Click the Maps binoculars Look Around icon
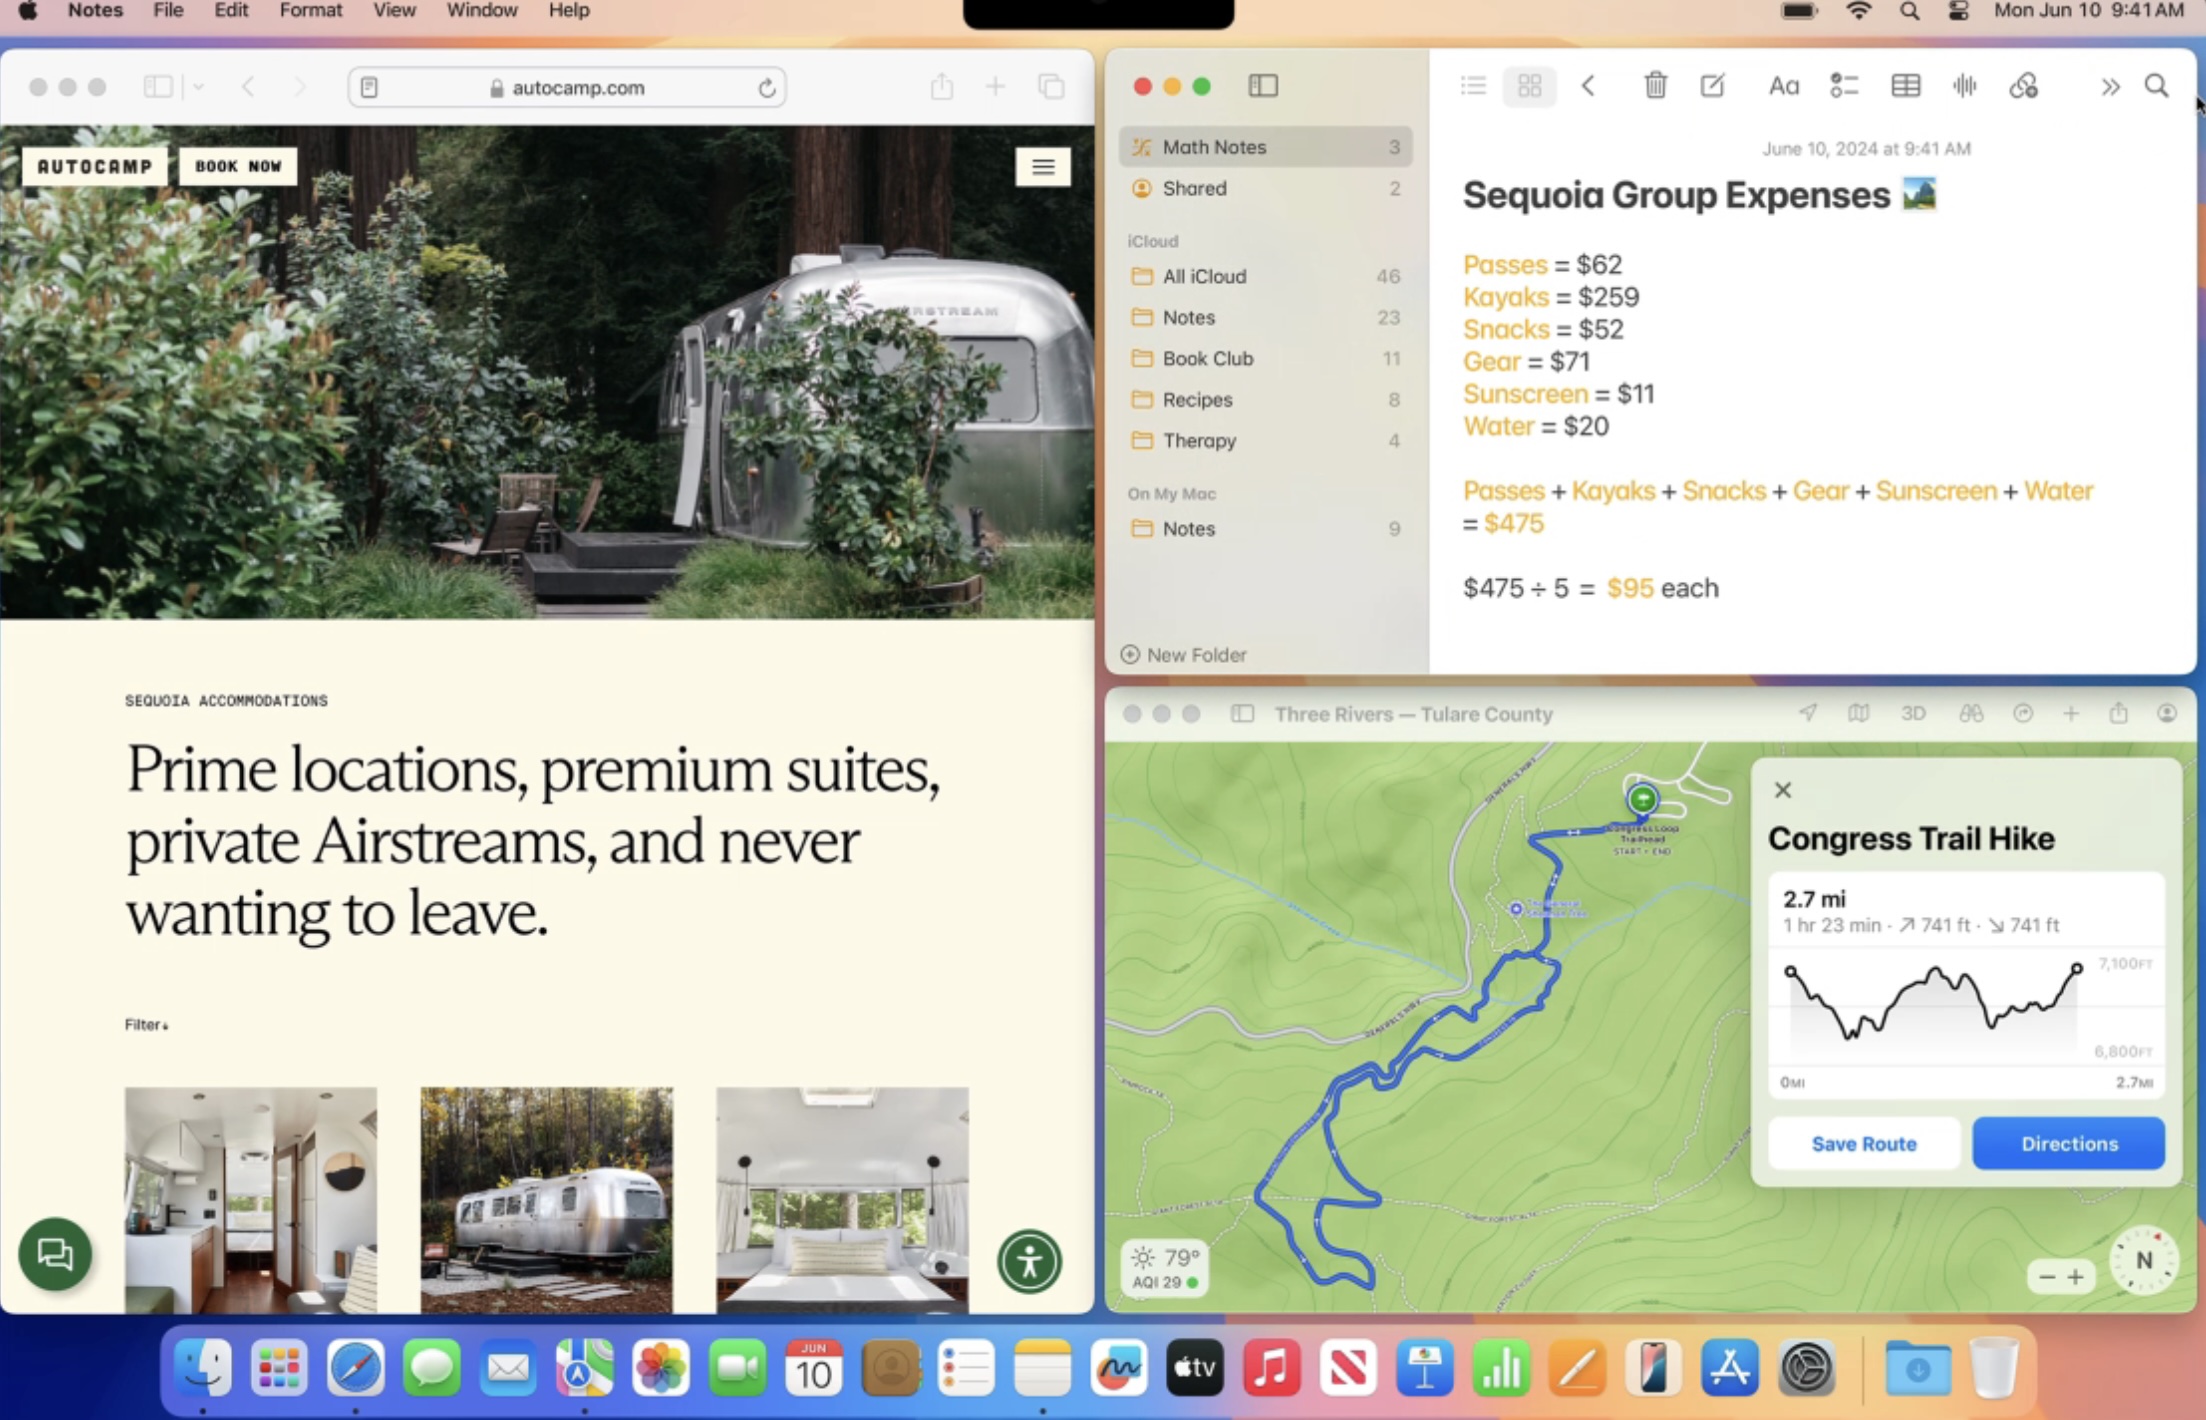2206x1420 pixels. point(1970,714)
